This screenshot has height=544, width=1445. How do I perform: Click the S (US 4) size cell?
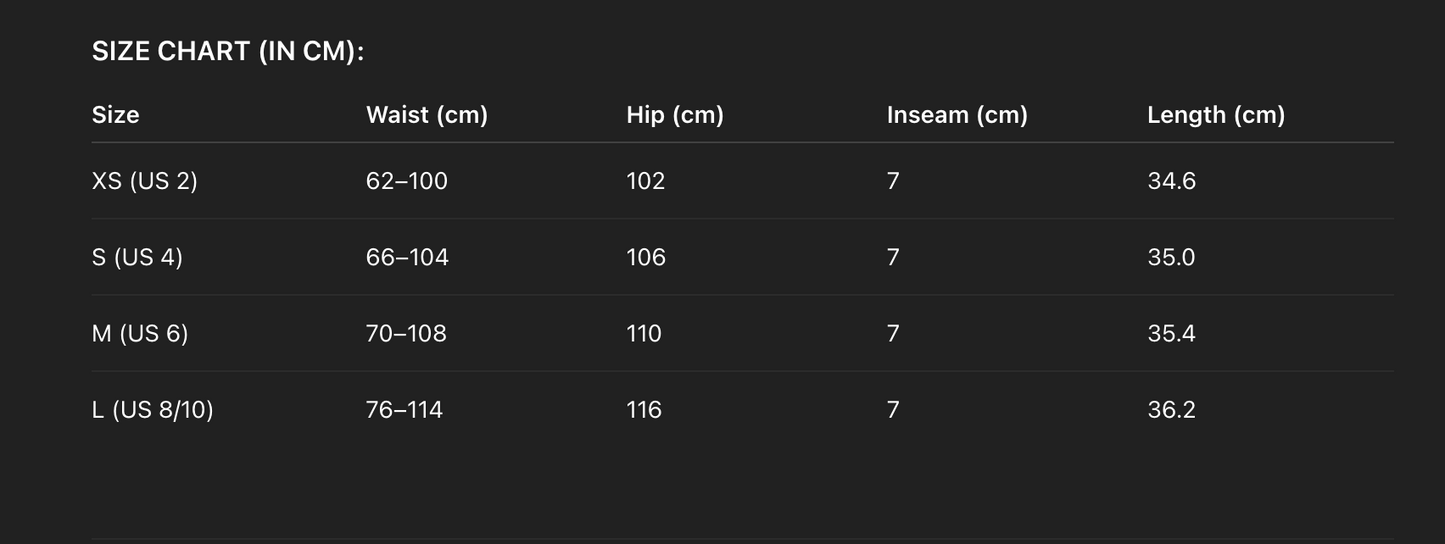tap(137, 257)
